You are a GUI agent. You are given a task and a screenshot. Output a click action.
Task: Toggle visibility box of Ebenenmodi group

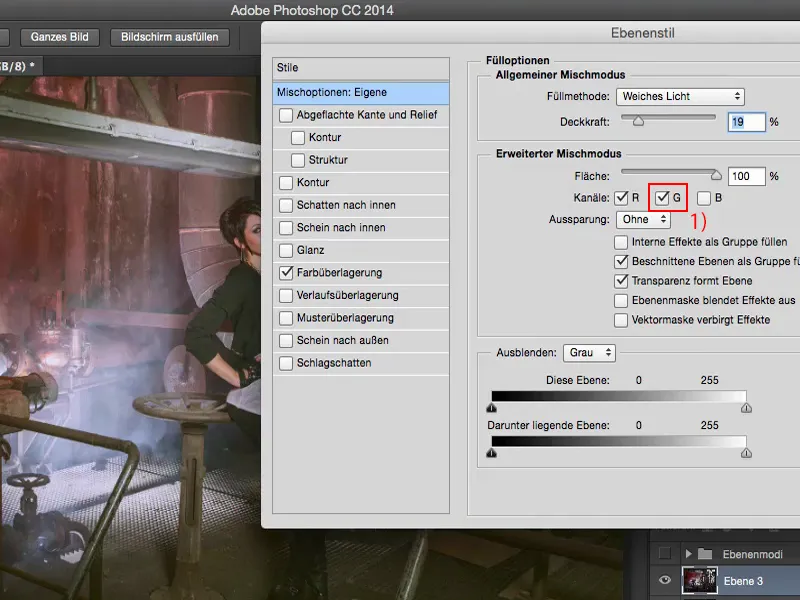click(x=664, y=554)
